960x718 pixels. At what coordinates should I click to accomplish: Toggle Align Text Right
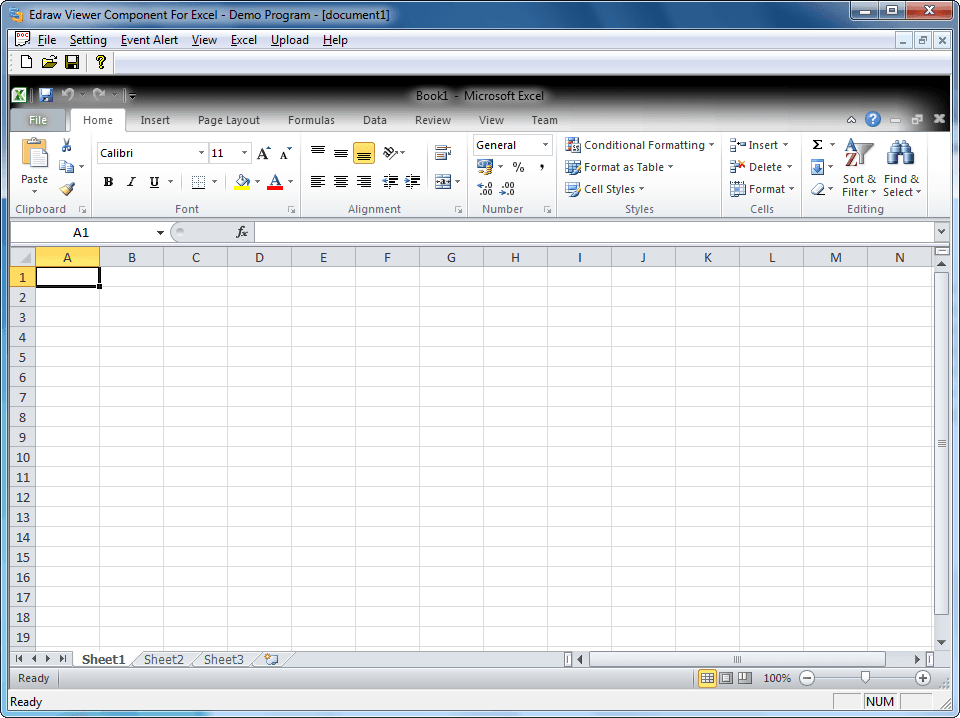point(364,181)
